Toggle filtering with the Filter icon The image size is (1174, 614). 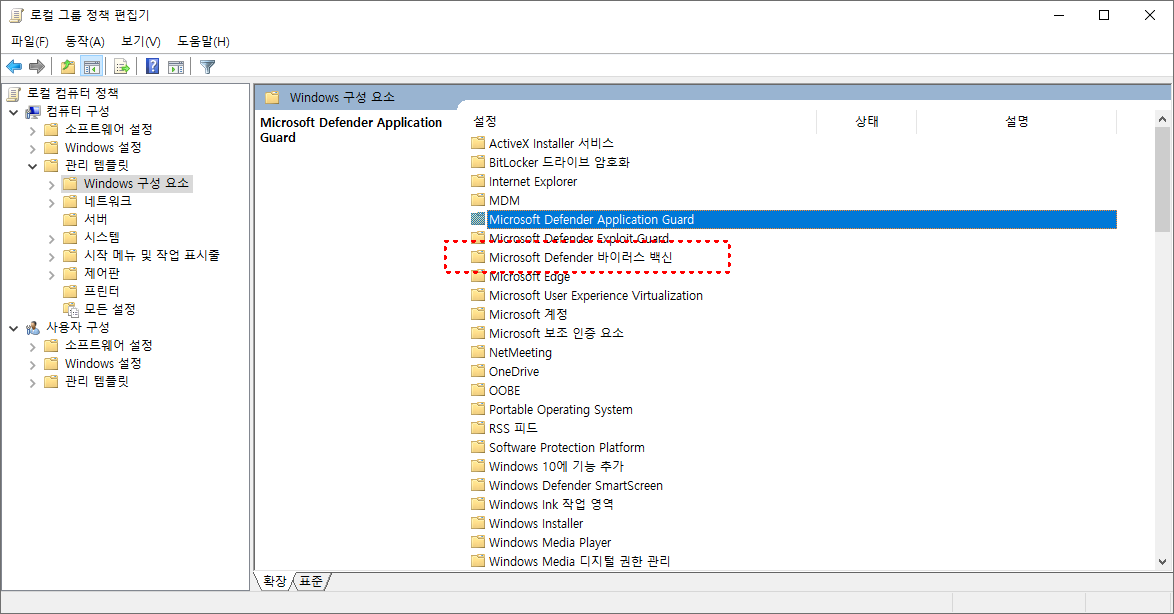(206, 66)
